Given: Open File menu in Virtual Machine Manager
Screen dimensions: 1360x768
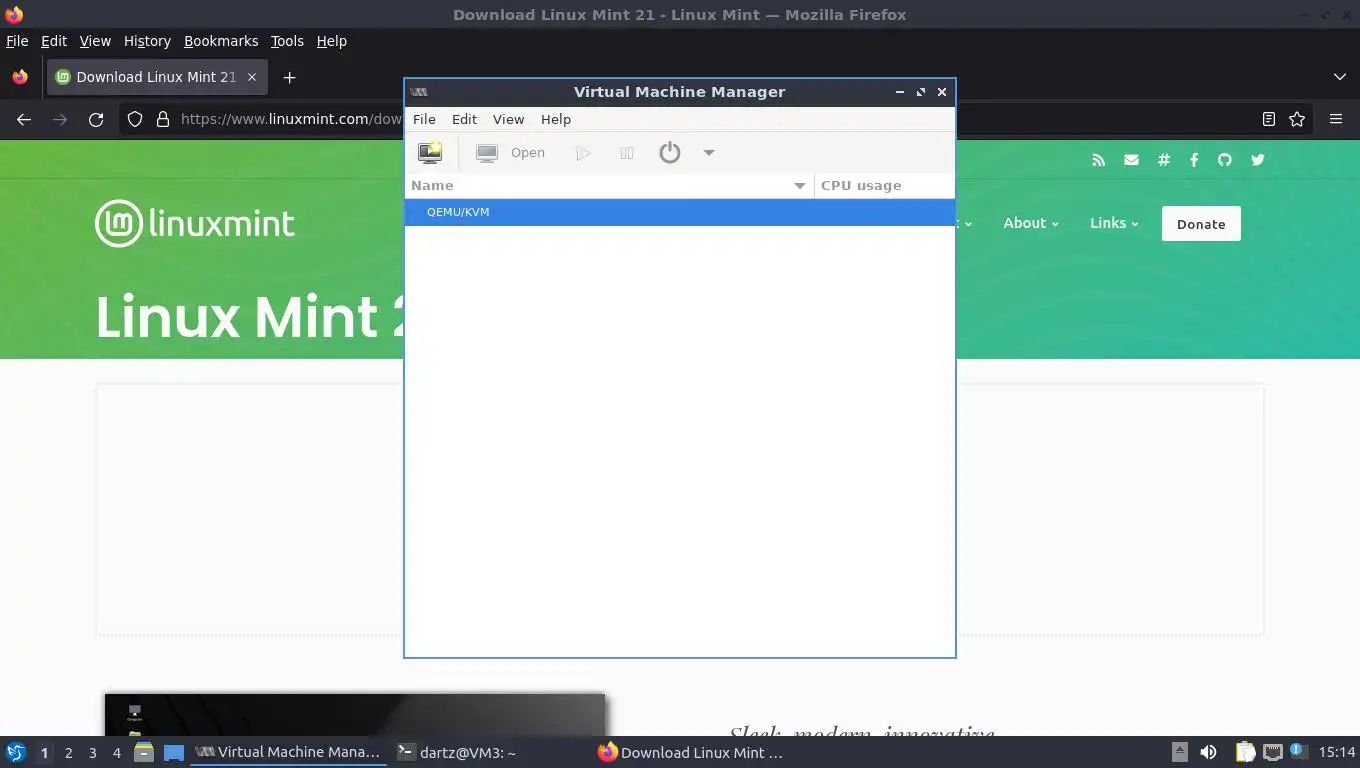Looking at the screenshot, I should click(424, 119).
